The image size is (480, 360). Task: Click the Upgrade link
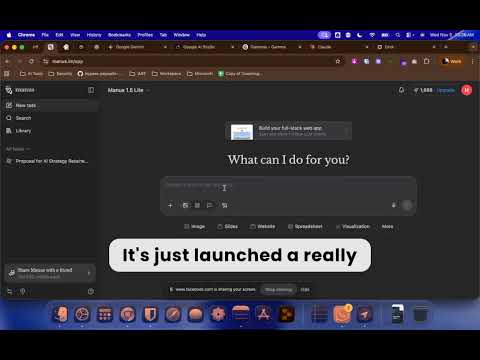point(445,90)
